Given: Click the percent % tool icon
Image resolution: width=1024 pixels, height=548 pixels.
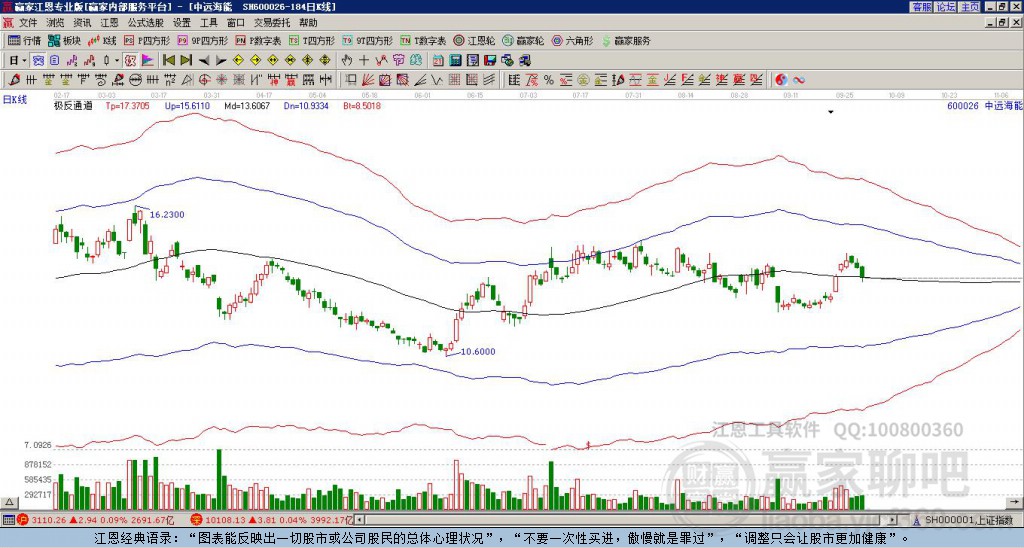Looking at the screenshot, I should point(549,80).
